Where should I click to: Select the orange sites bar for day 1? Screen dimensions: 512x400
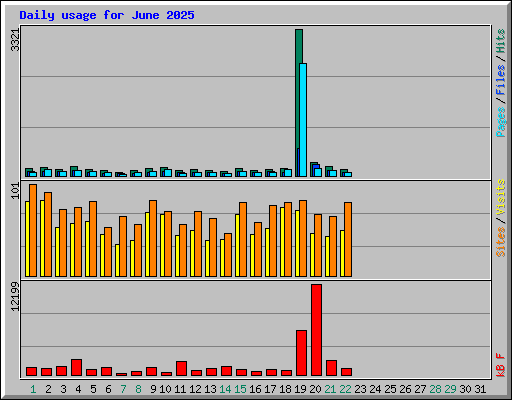(x=33, y=230)
